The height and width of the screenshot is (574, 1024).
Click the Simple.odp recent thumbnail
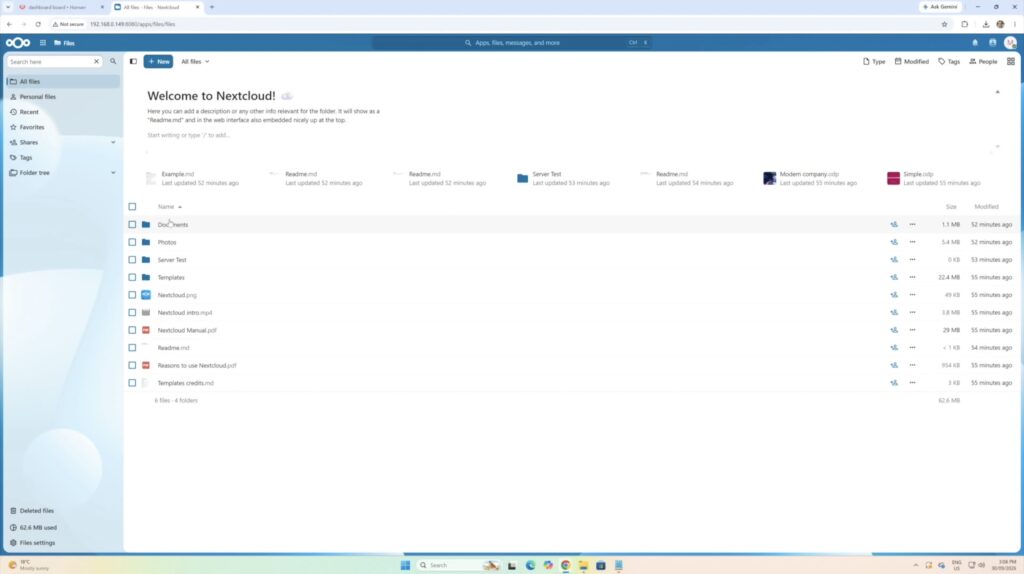[893, 178]
